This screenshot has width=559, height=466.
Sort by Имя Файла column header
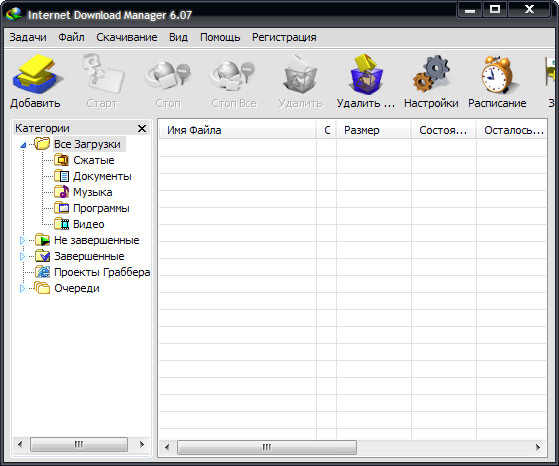pos(237,130)
